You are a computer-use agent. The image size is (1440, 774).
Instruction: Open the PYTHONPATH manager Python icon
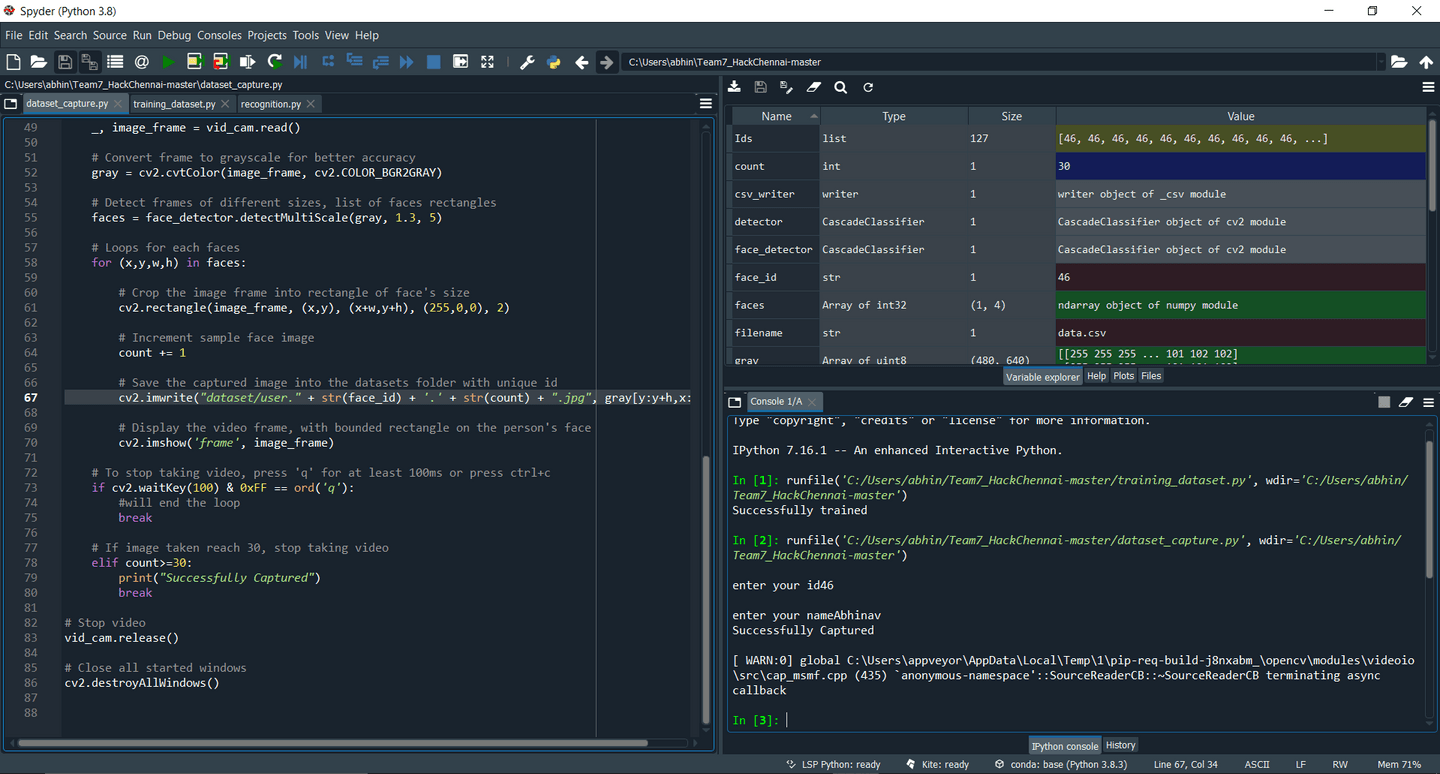(x=554, y=62)
